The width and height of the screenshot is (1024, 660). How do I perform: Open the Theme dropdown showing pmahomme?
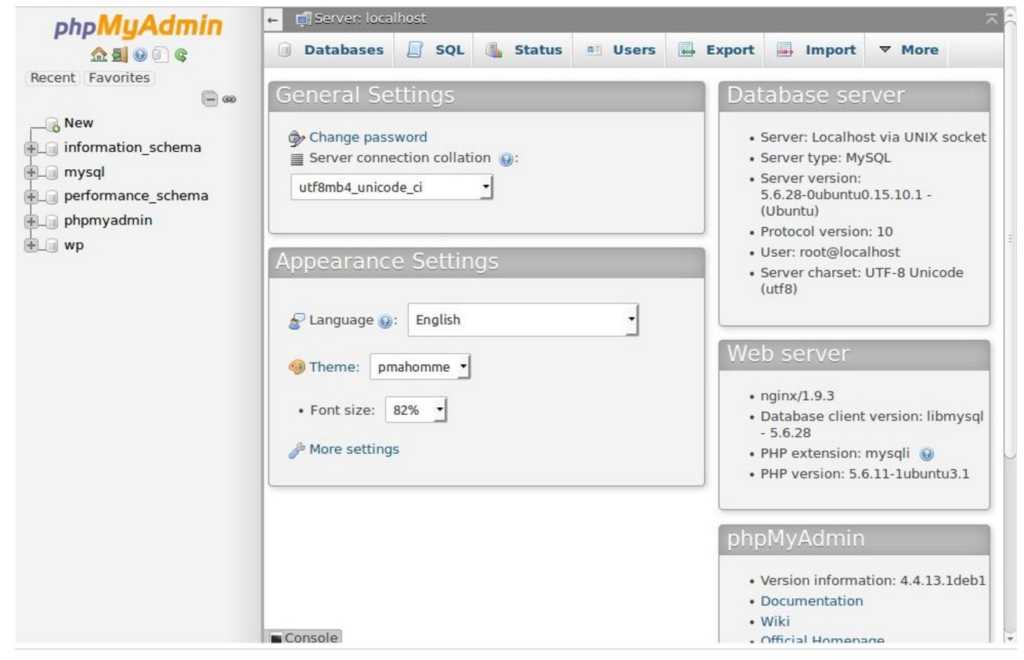pos(420,367)
